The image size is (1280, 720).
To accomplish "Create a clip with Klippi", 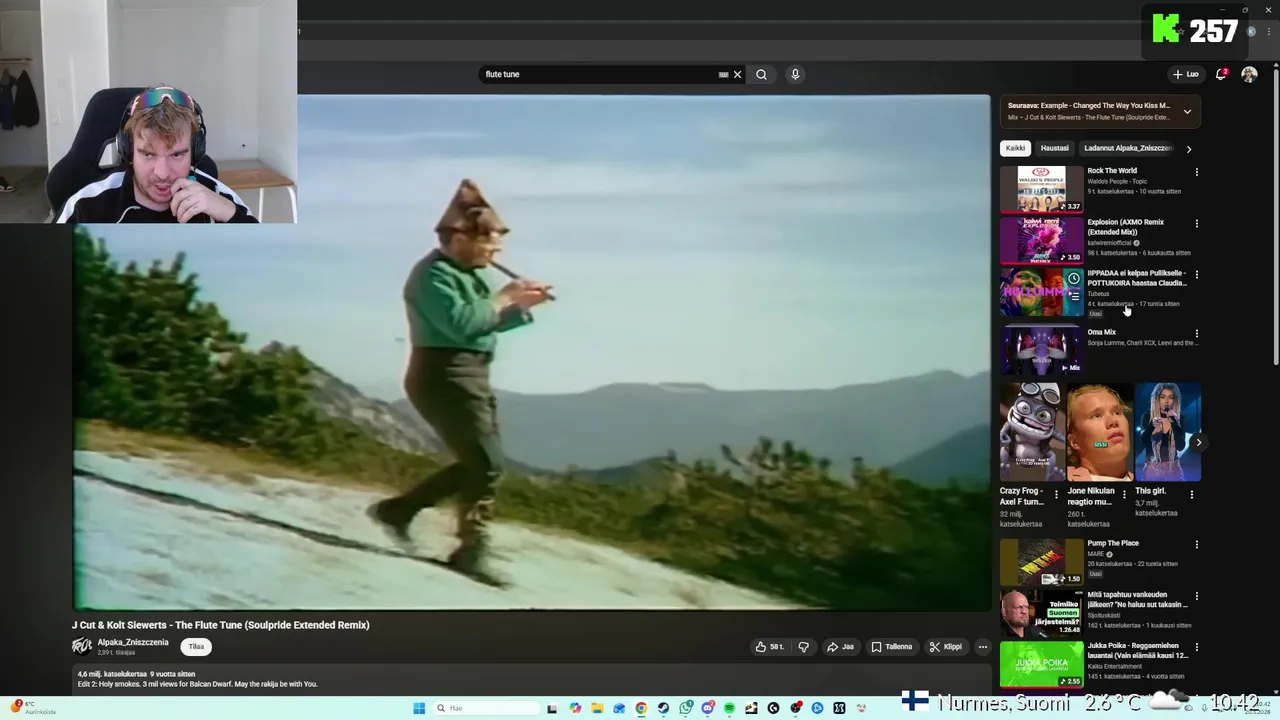I will pyautogui.click(x=945, y=647).
